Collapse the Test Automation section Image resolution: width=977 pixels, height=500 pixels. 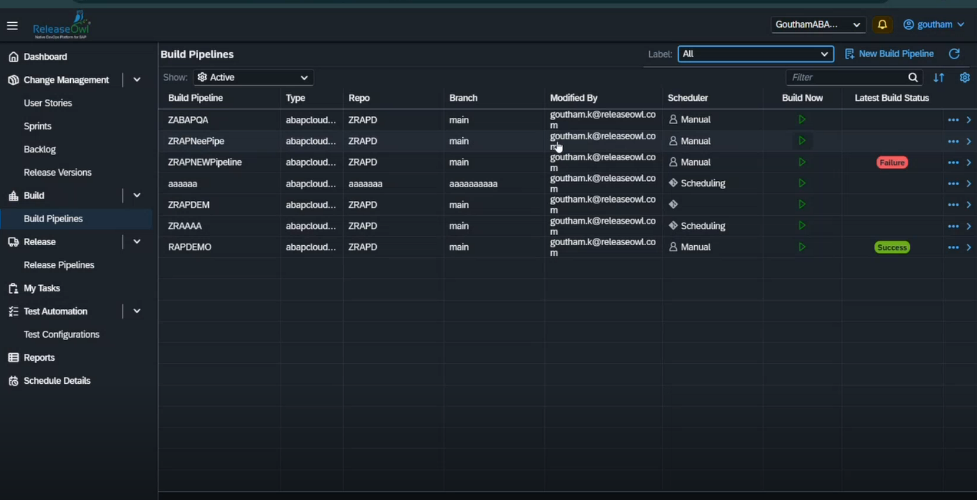(x=137, y=311)
